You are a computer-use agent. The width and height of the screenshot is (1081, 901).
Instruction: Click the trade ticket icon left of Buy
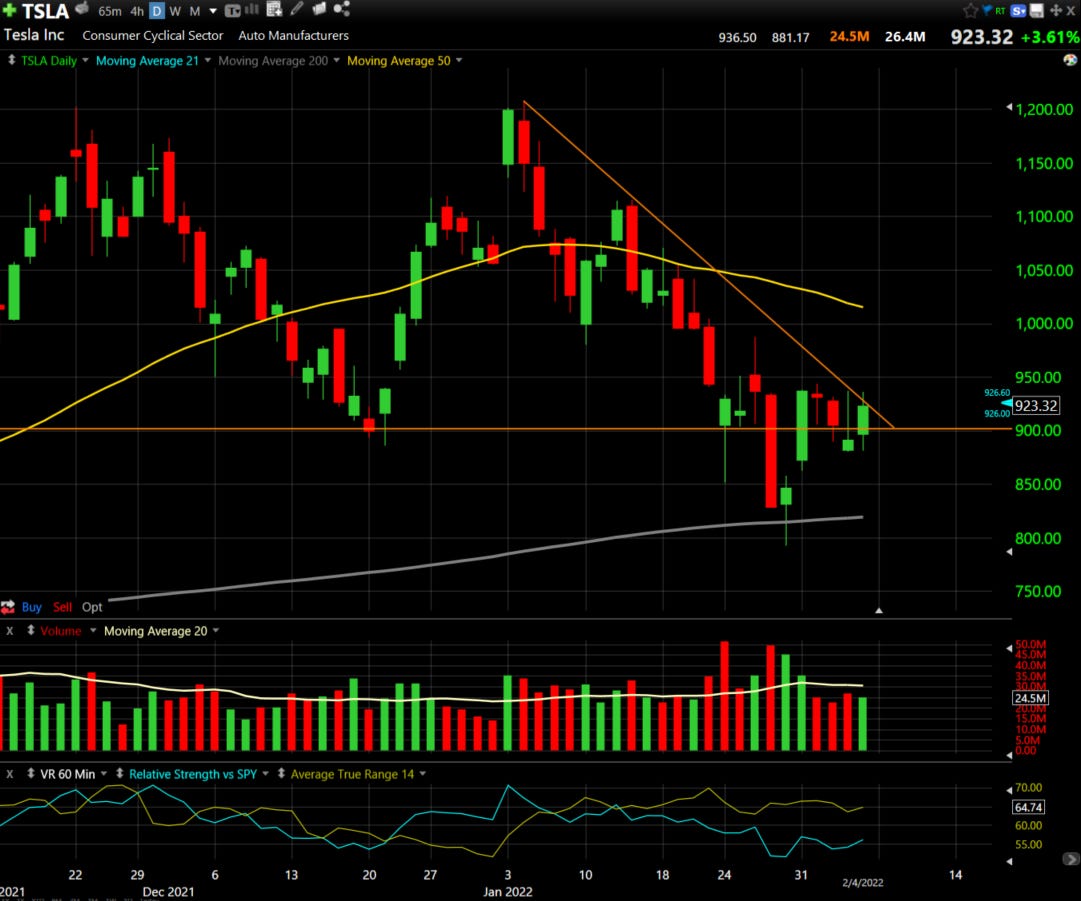click(x=8, y=607)
